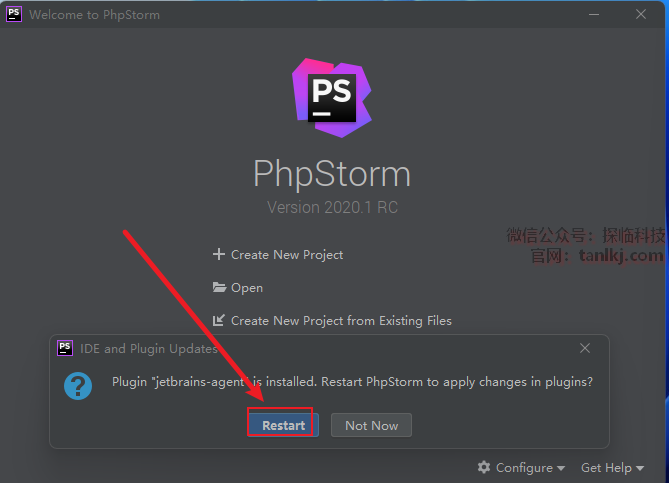669x483 pixels.
Task: Choose the Not Now button
Action: [x=371, y=425]
